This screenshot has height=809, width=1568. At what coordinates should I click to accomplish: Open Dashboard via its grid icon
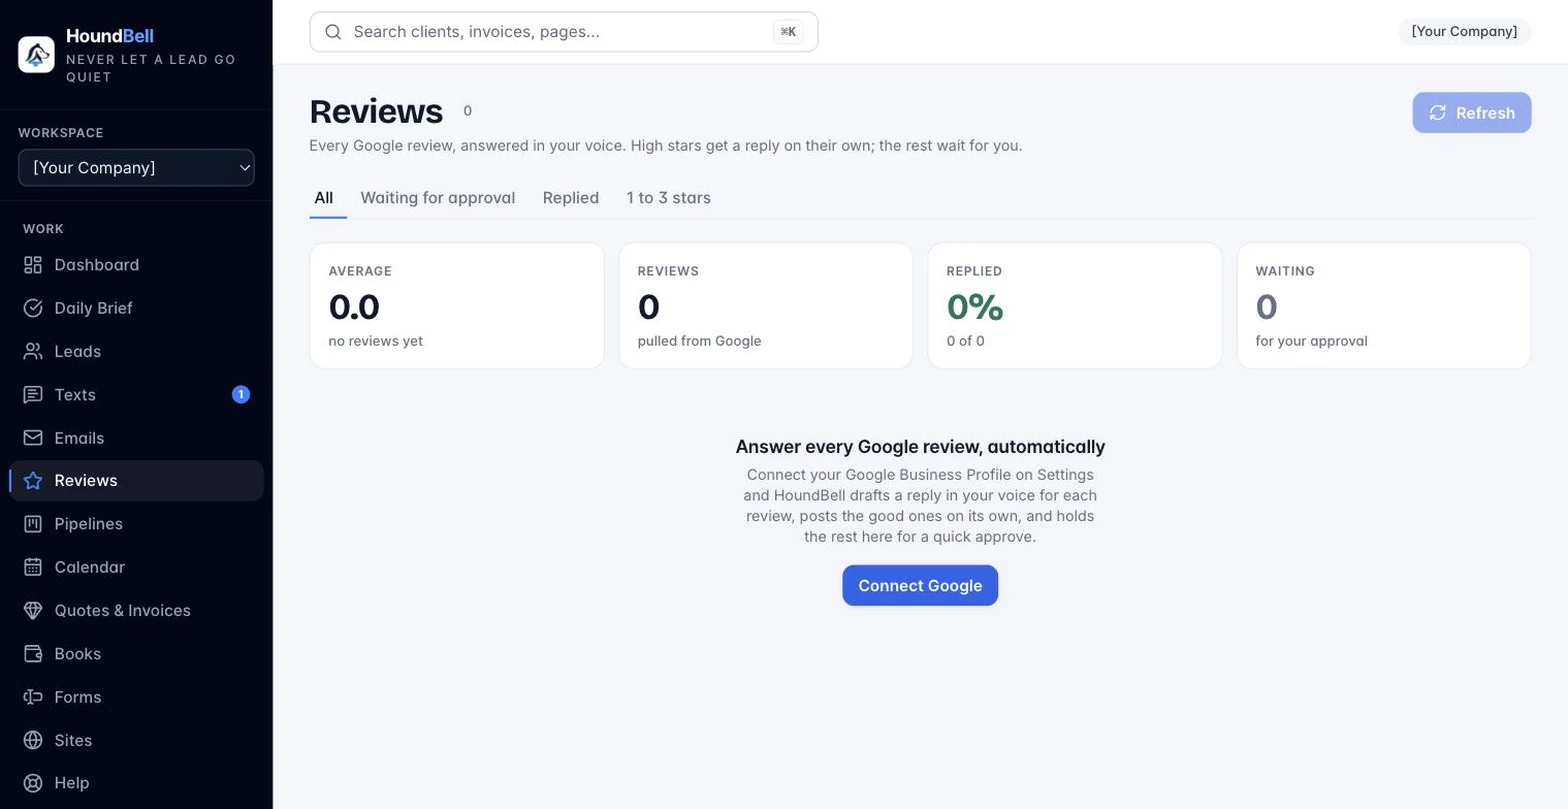coord(33,265)
